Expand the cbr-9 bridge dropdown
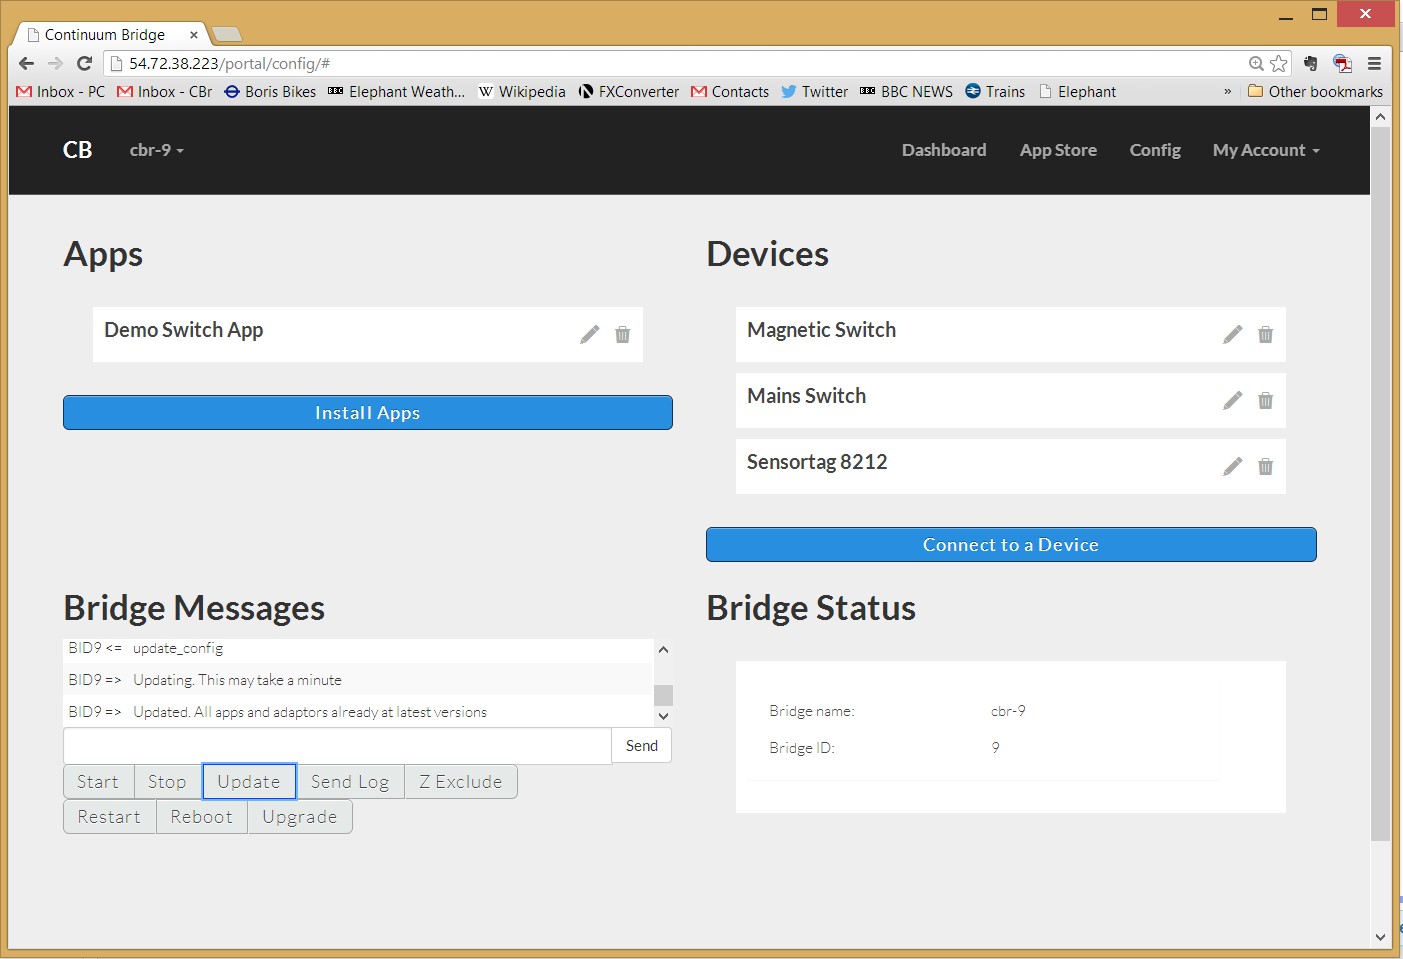Image resolution: width=1403 pixels, height=959 pixels. [x=157, y=150]
